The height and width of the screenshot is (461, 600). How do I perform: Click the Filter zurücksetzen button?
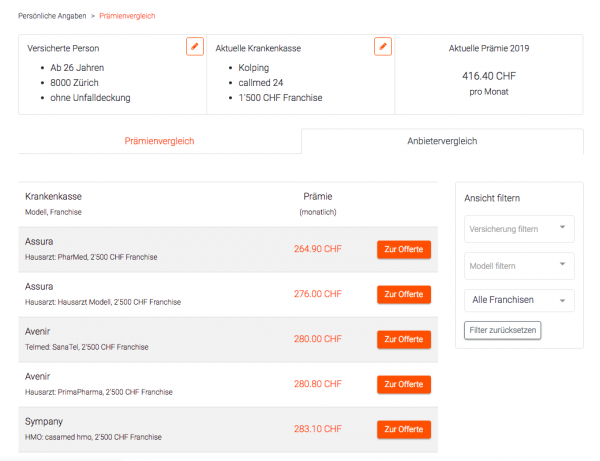(502, 330)
